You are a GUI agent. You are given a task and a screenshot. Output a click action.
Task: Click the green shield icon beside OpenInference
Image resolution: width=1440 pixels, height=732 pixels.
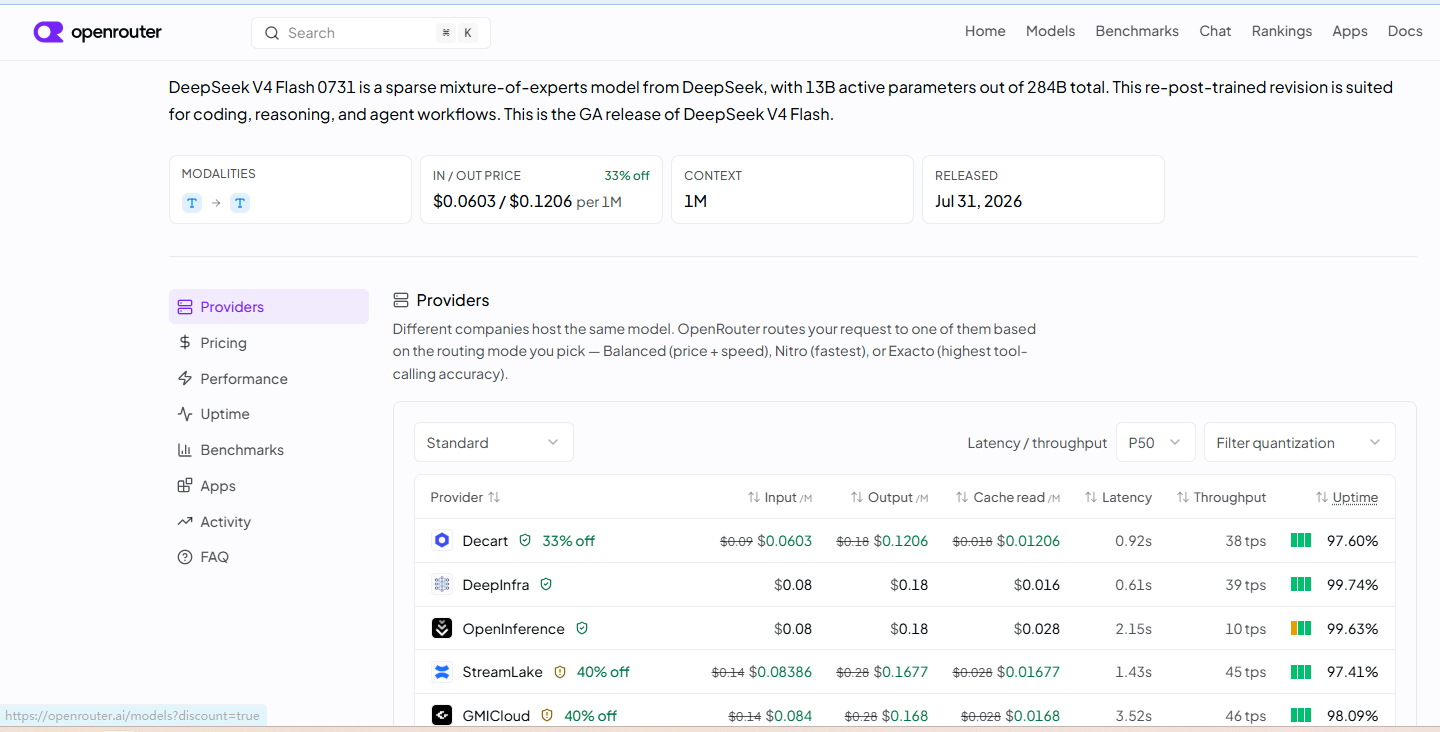[582, 629]
